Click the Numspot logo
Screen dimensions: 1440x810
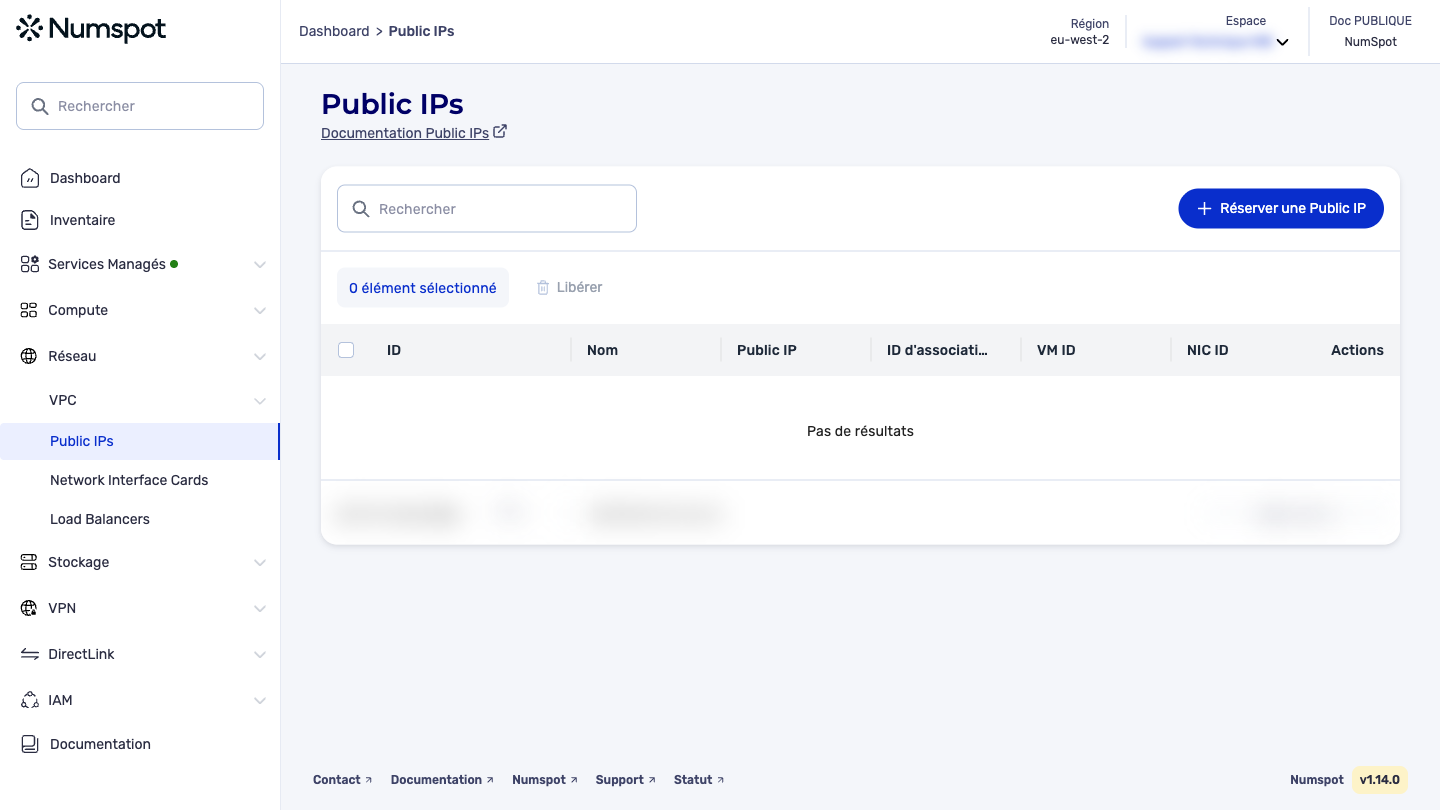coord(91,29)
